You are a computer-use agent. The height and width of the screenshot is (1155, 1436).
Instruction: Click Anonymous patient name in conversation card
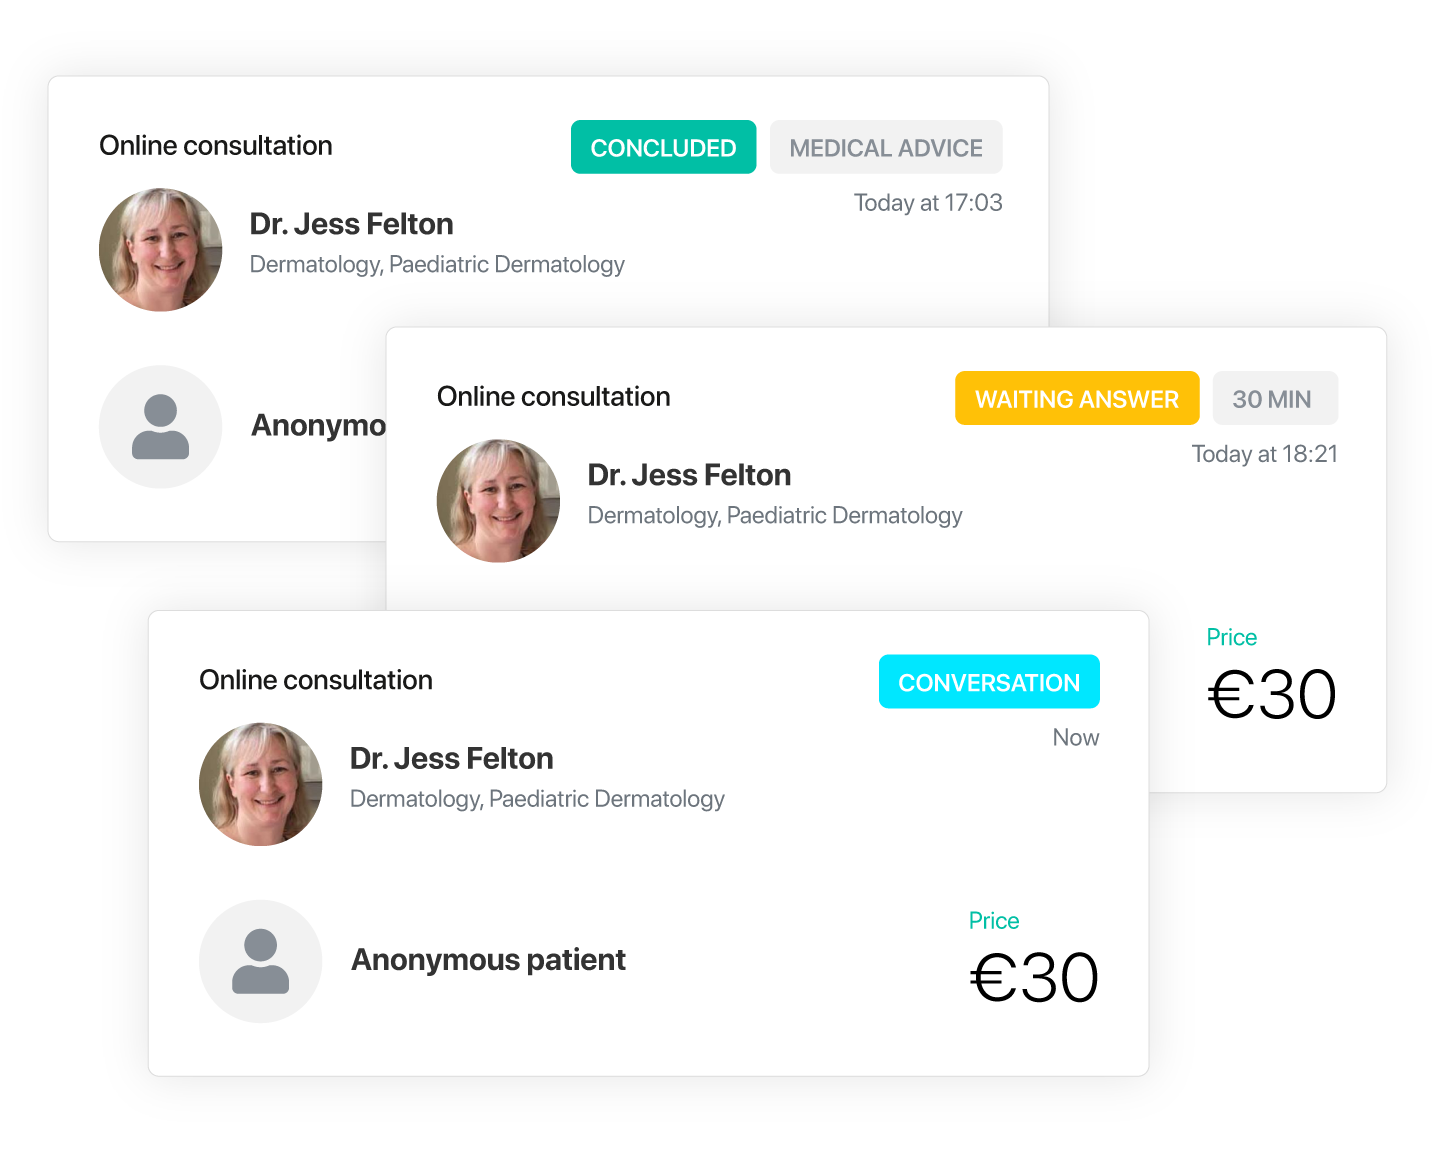(488, 960)
